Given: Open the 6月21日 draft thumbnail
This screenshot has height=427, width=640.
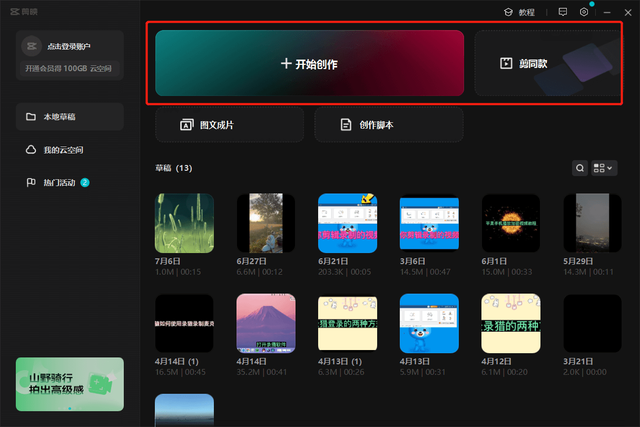Looking at the screenshot, I should pyautogui.click(x=348, y=223).
